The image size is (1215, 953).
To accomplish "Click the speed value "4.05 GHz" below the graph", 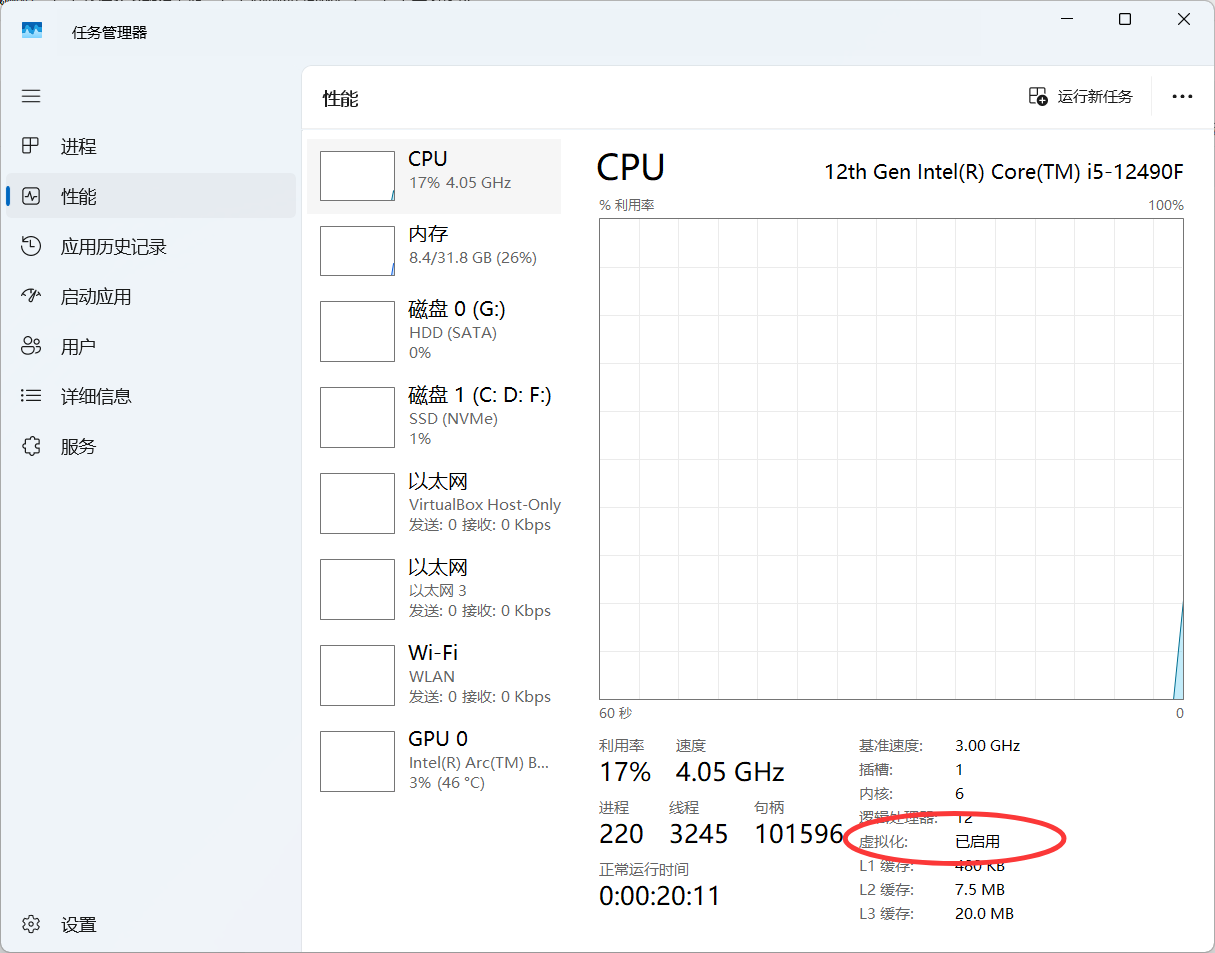I will 730,772.
